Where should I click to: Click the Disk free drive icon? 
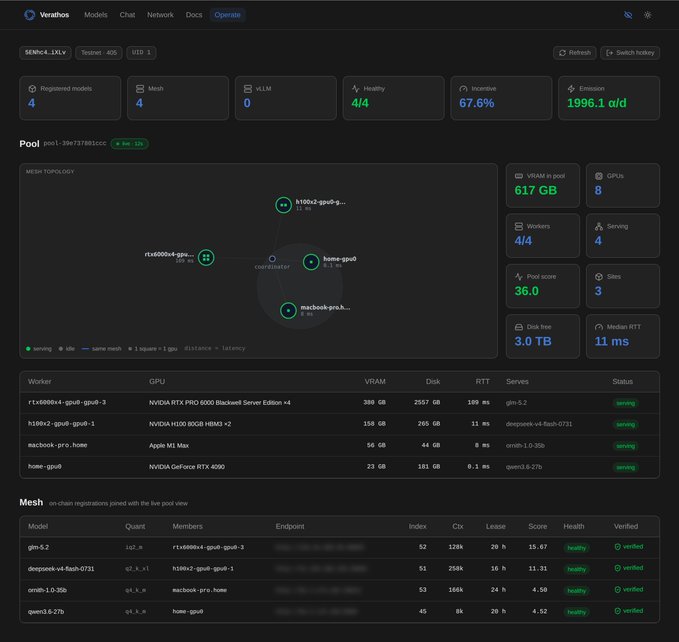coord(519,327)
